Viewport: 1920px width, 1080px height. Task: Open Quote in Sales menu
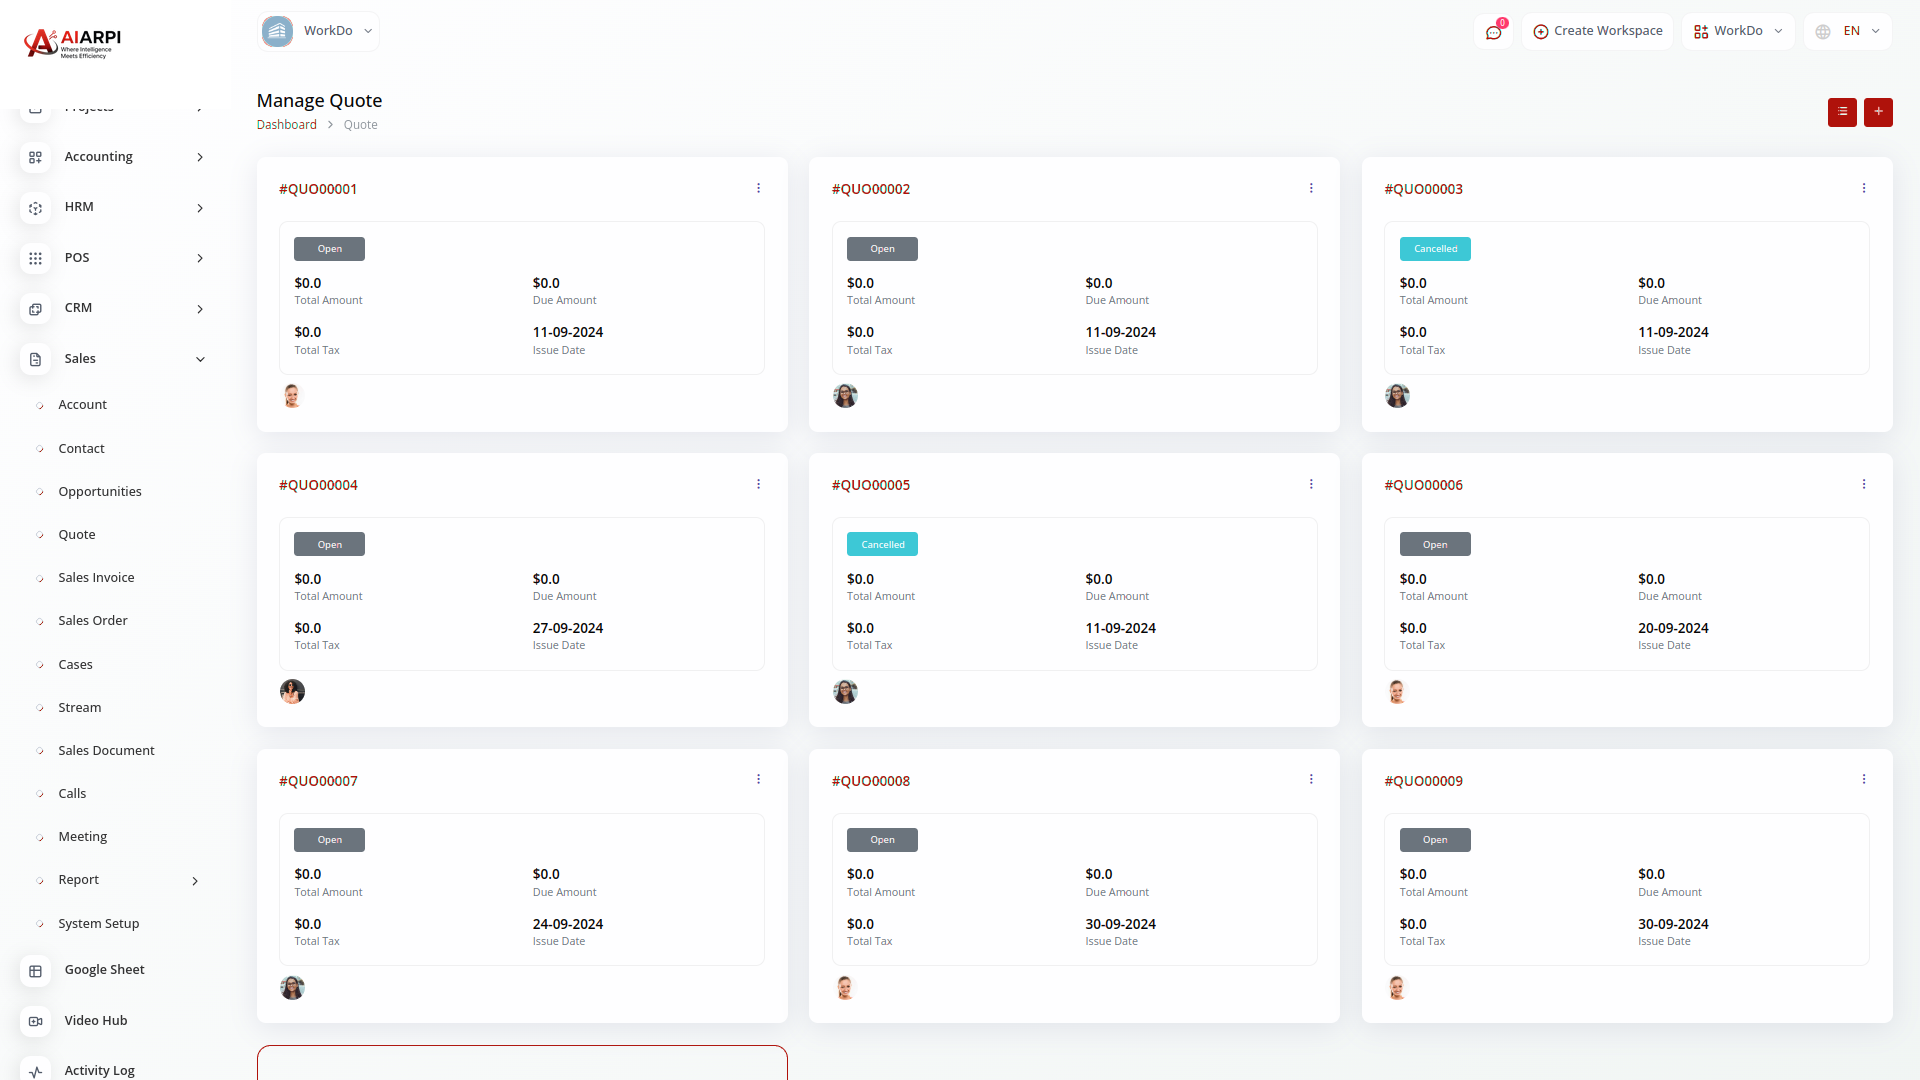(77, 535)
